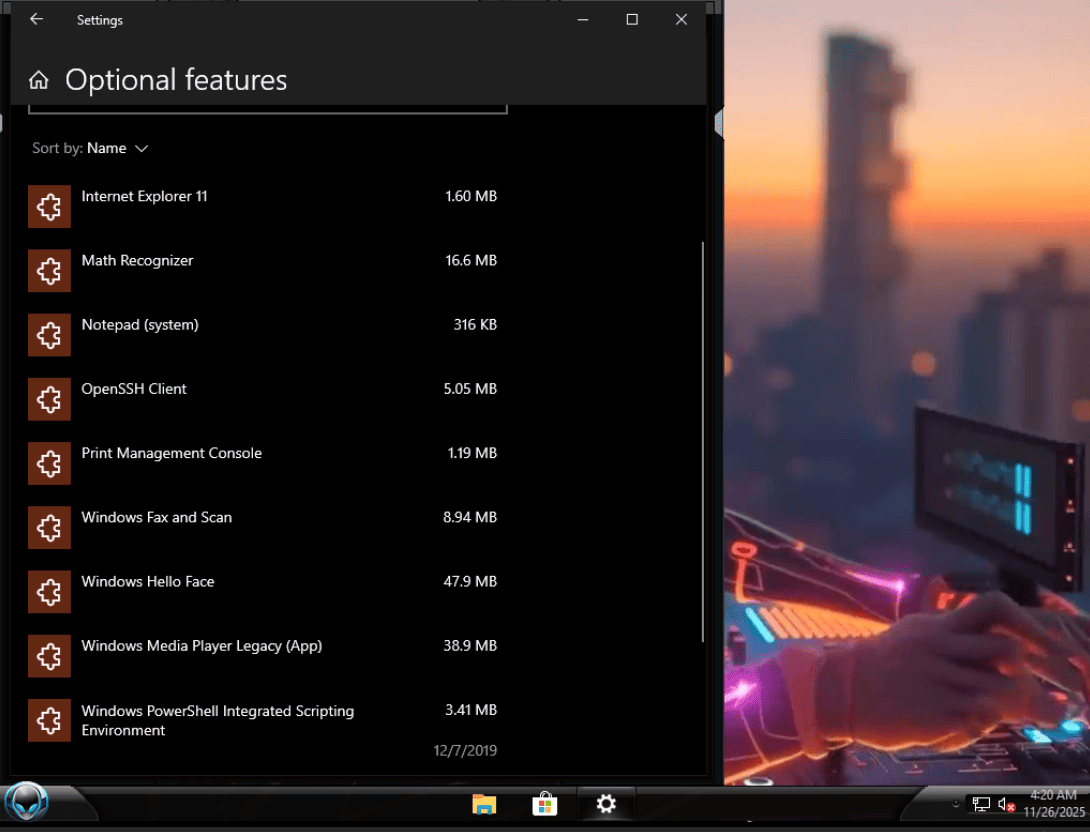Click the Notepad (system) feature icon

coord(49,334)
